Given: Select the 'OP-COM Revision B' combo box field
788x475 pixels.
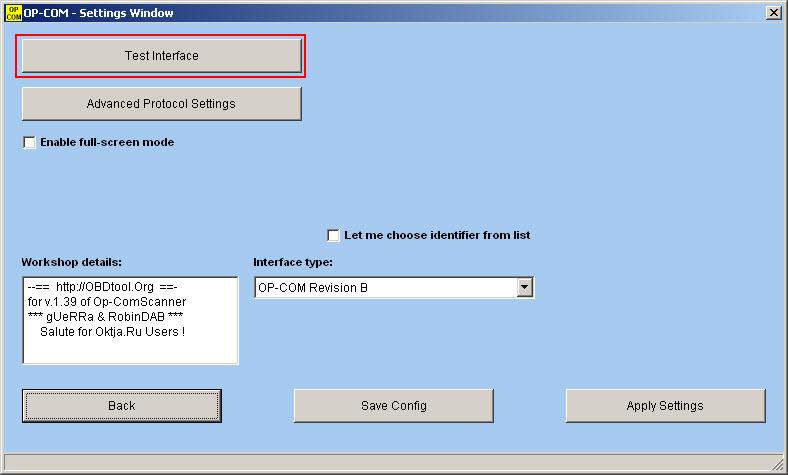Looking at the screenshot, I should 385,288.
